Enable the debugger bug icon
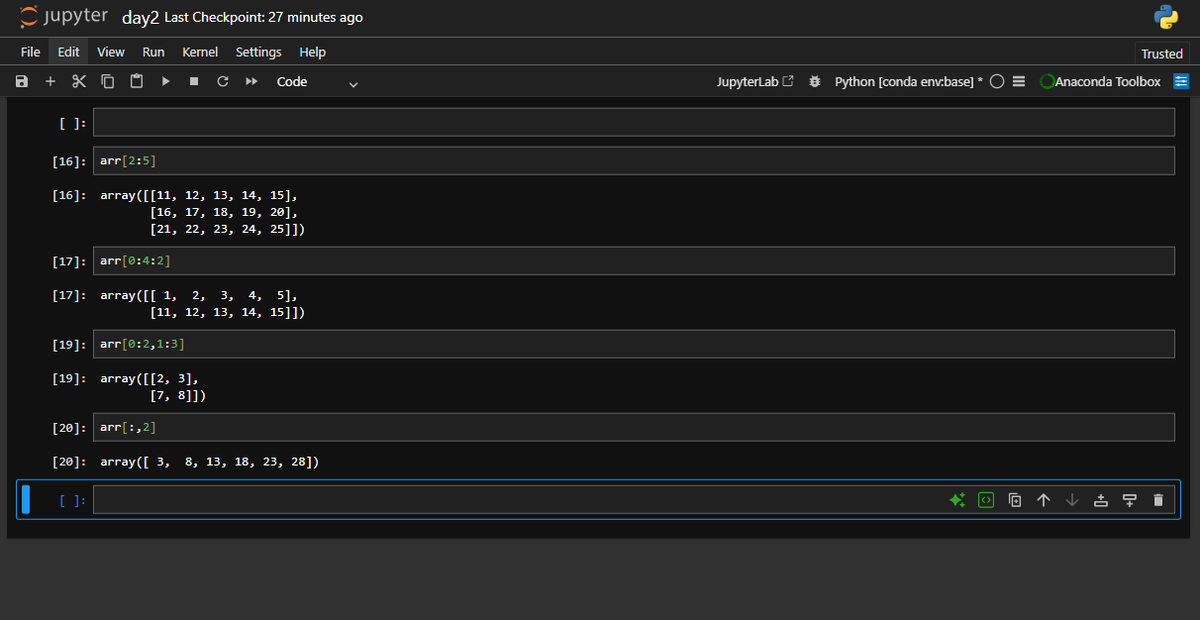 815,82
